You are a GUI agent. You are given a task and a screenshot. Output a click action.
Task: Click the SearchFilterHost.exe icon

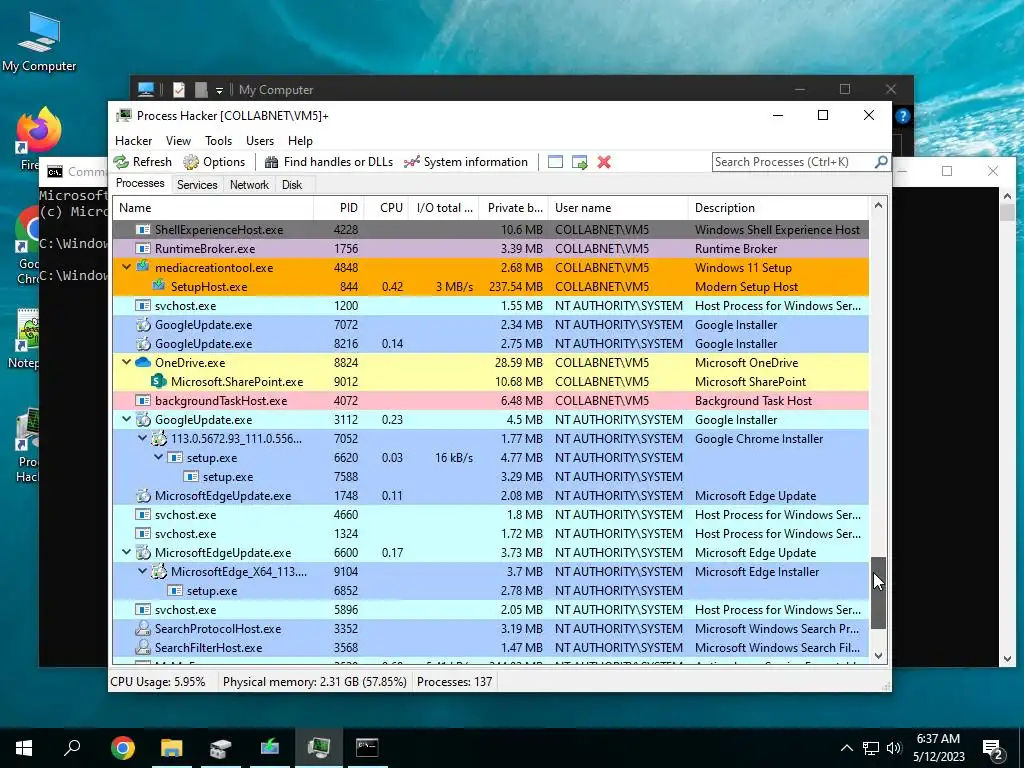click(x=143, y=647)
